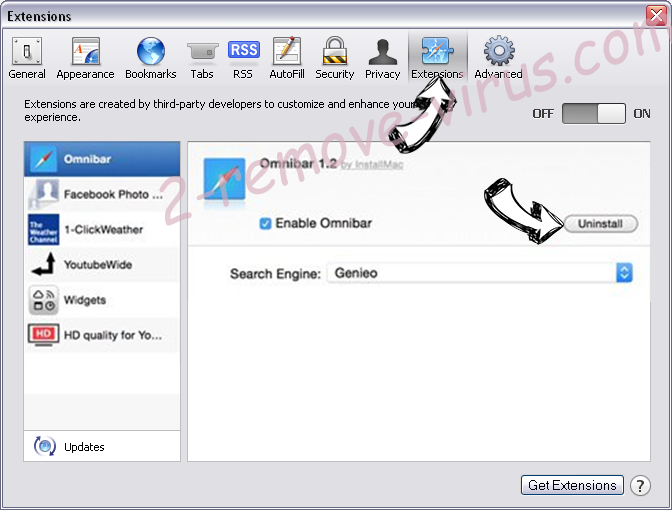The width and height of the screenshot is (672, 510).
Task: Open the General preferences pane
Action: click(27, 59)
